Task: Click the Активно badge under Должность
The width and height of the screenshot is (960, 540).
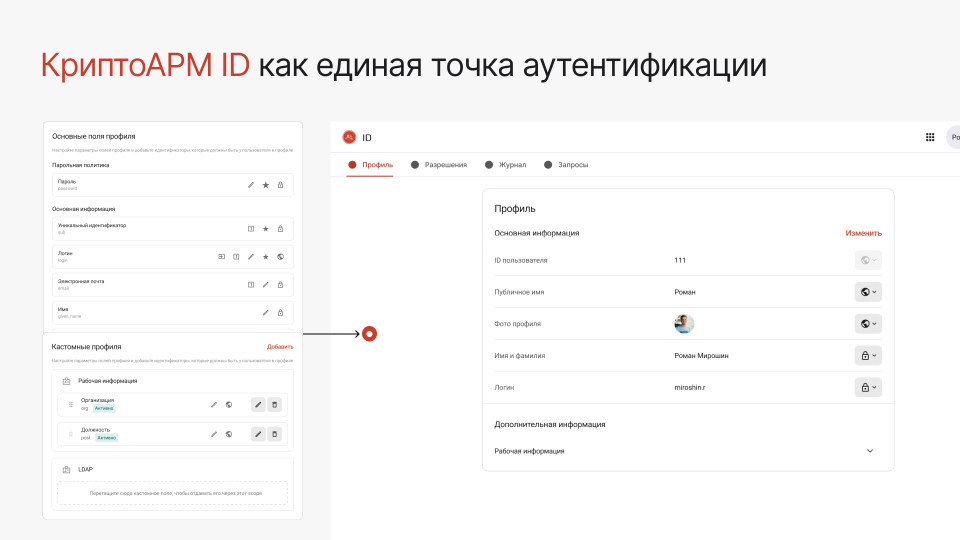Action: click(107, 438)
